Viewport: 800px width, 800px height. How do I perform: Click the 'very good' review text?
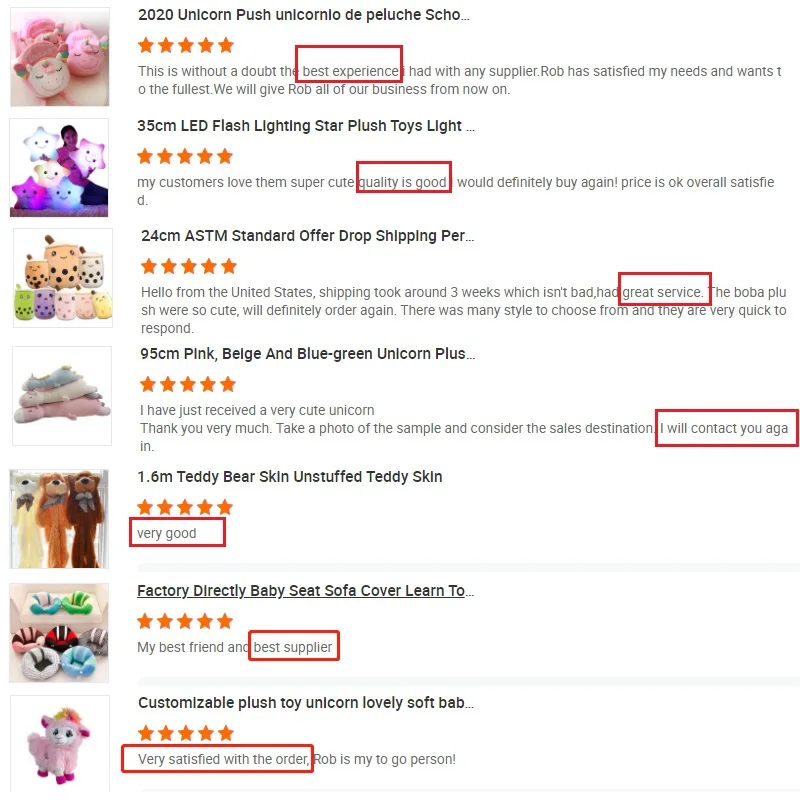pyautogui.click(x=167, y=533)
